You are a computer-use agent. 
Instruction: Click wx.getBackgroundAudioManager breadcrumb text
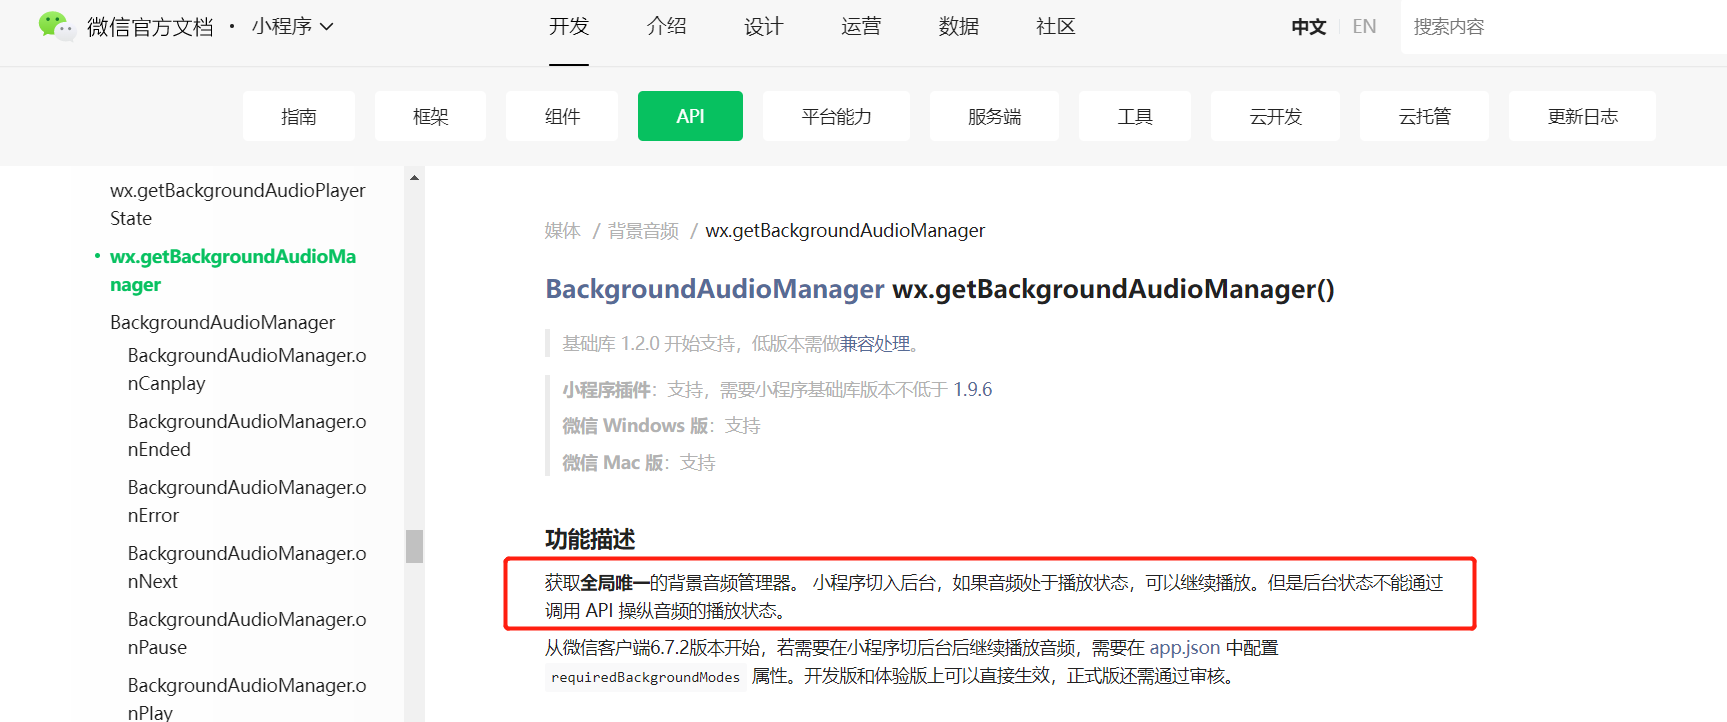tap(845, 231)
